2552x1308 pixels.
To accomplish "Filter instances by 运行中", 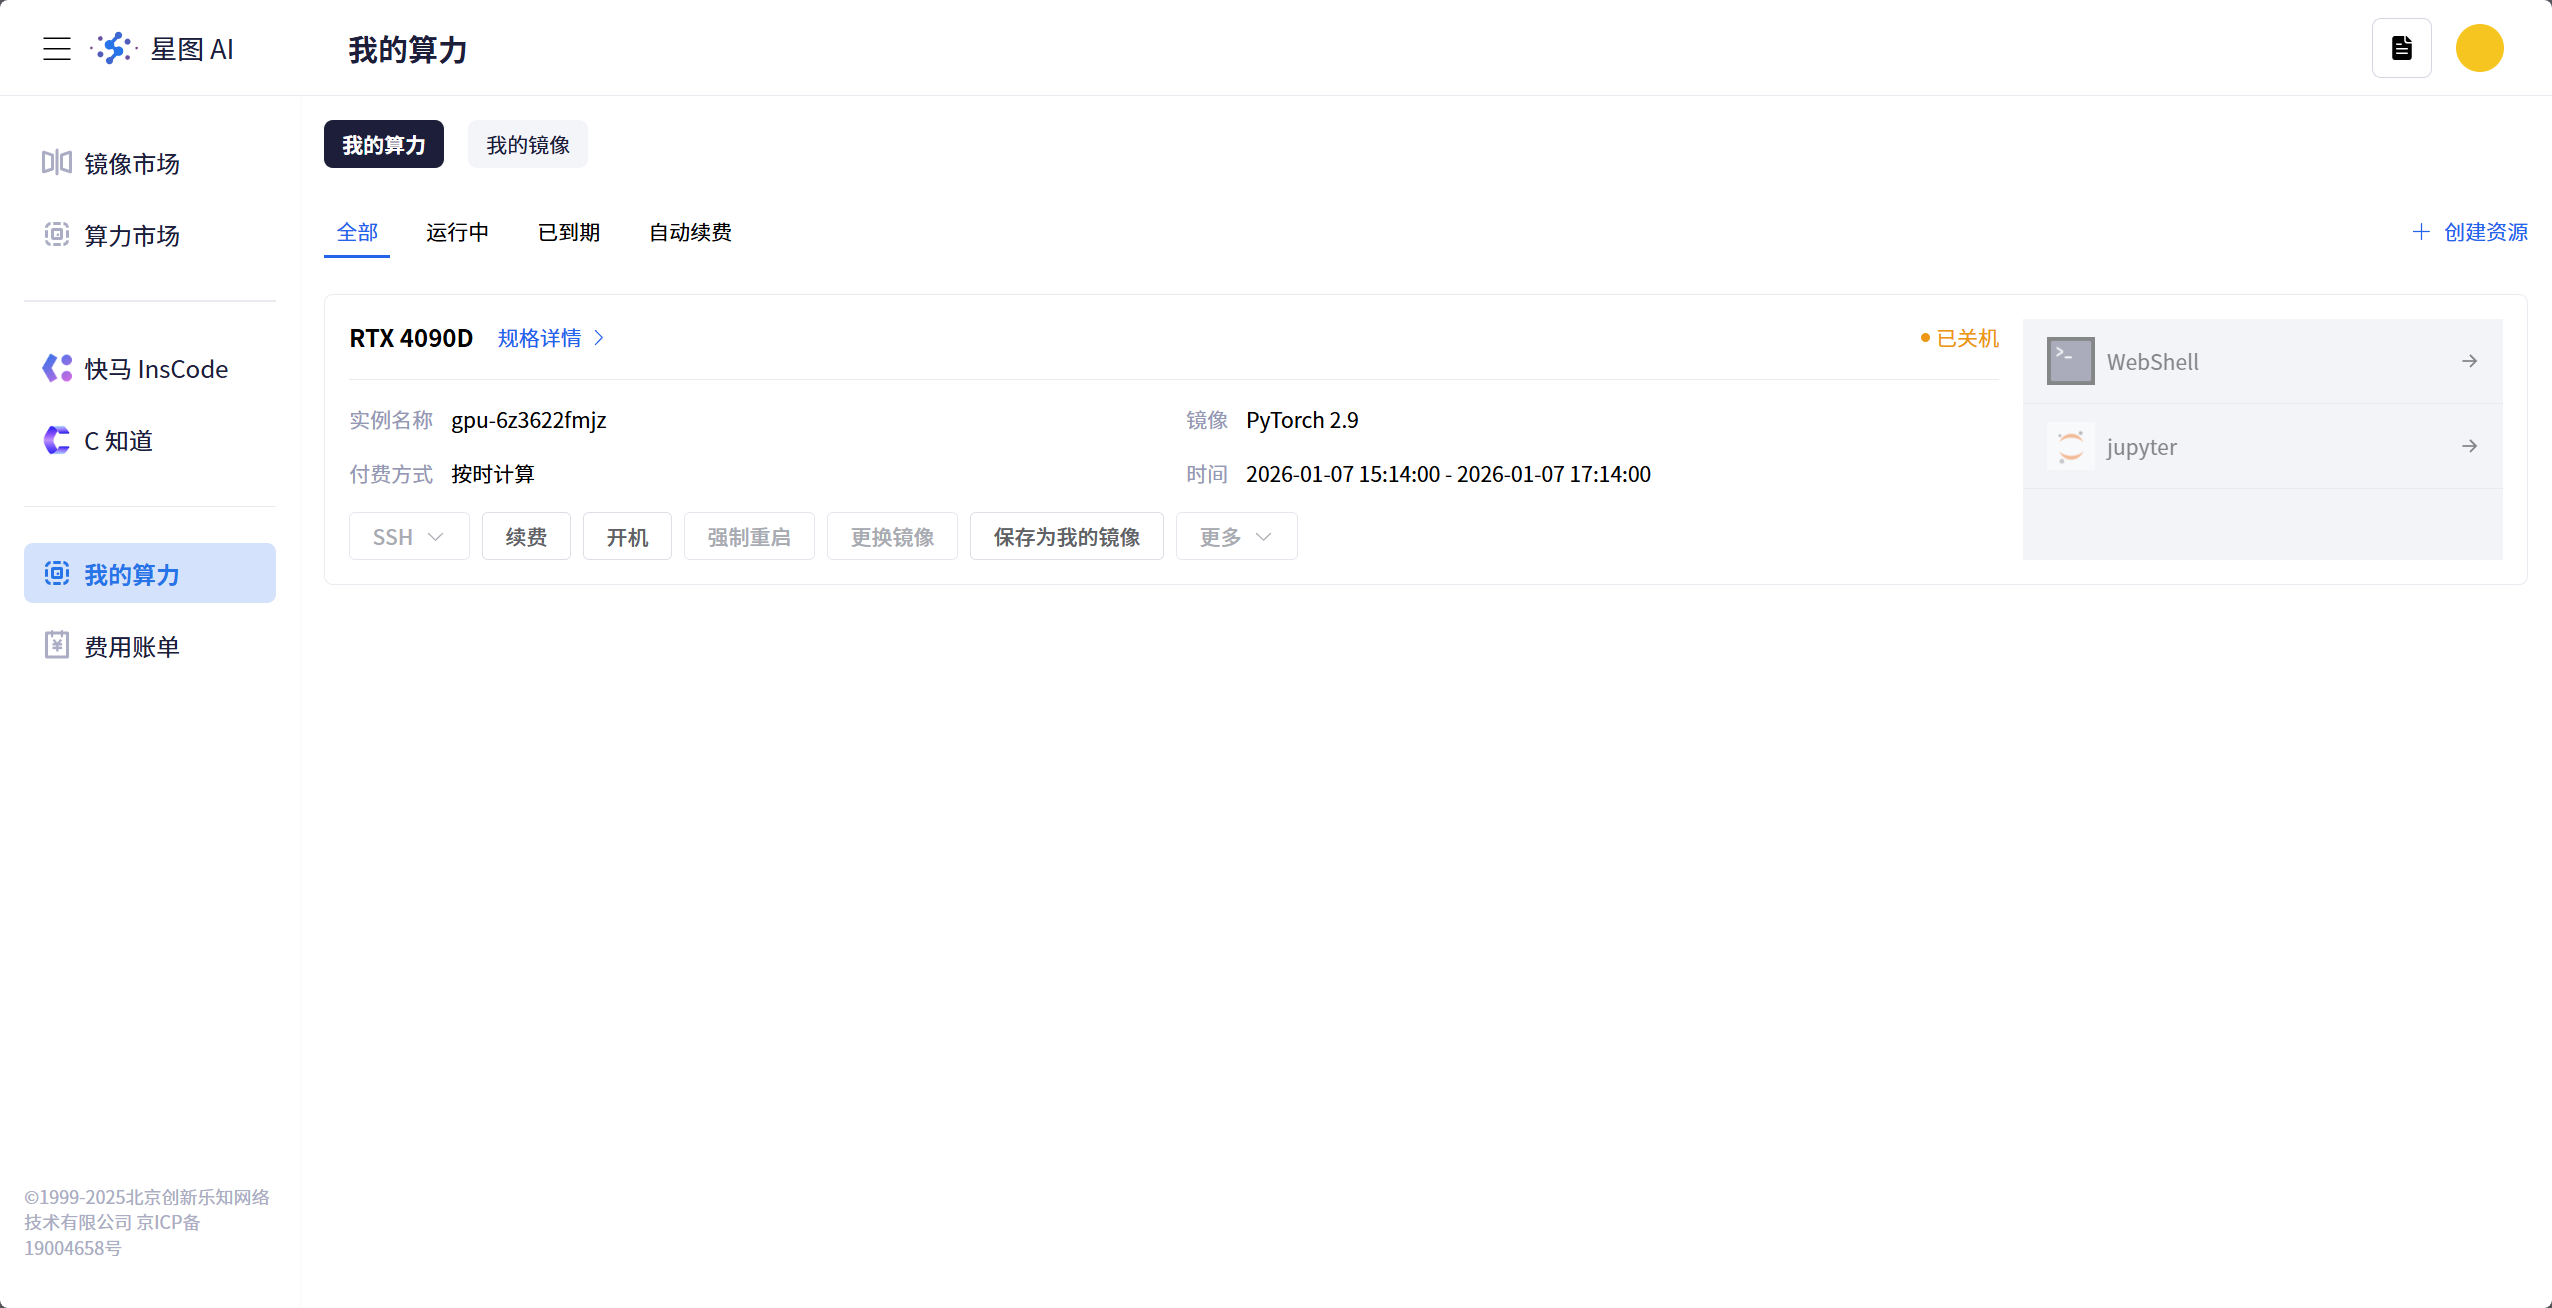I will tap(457, 232).
